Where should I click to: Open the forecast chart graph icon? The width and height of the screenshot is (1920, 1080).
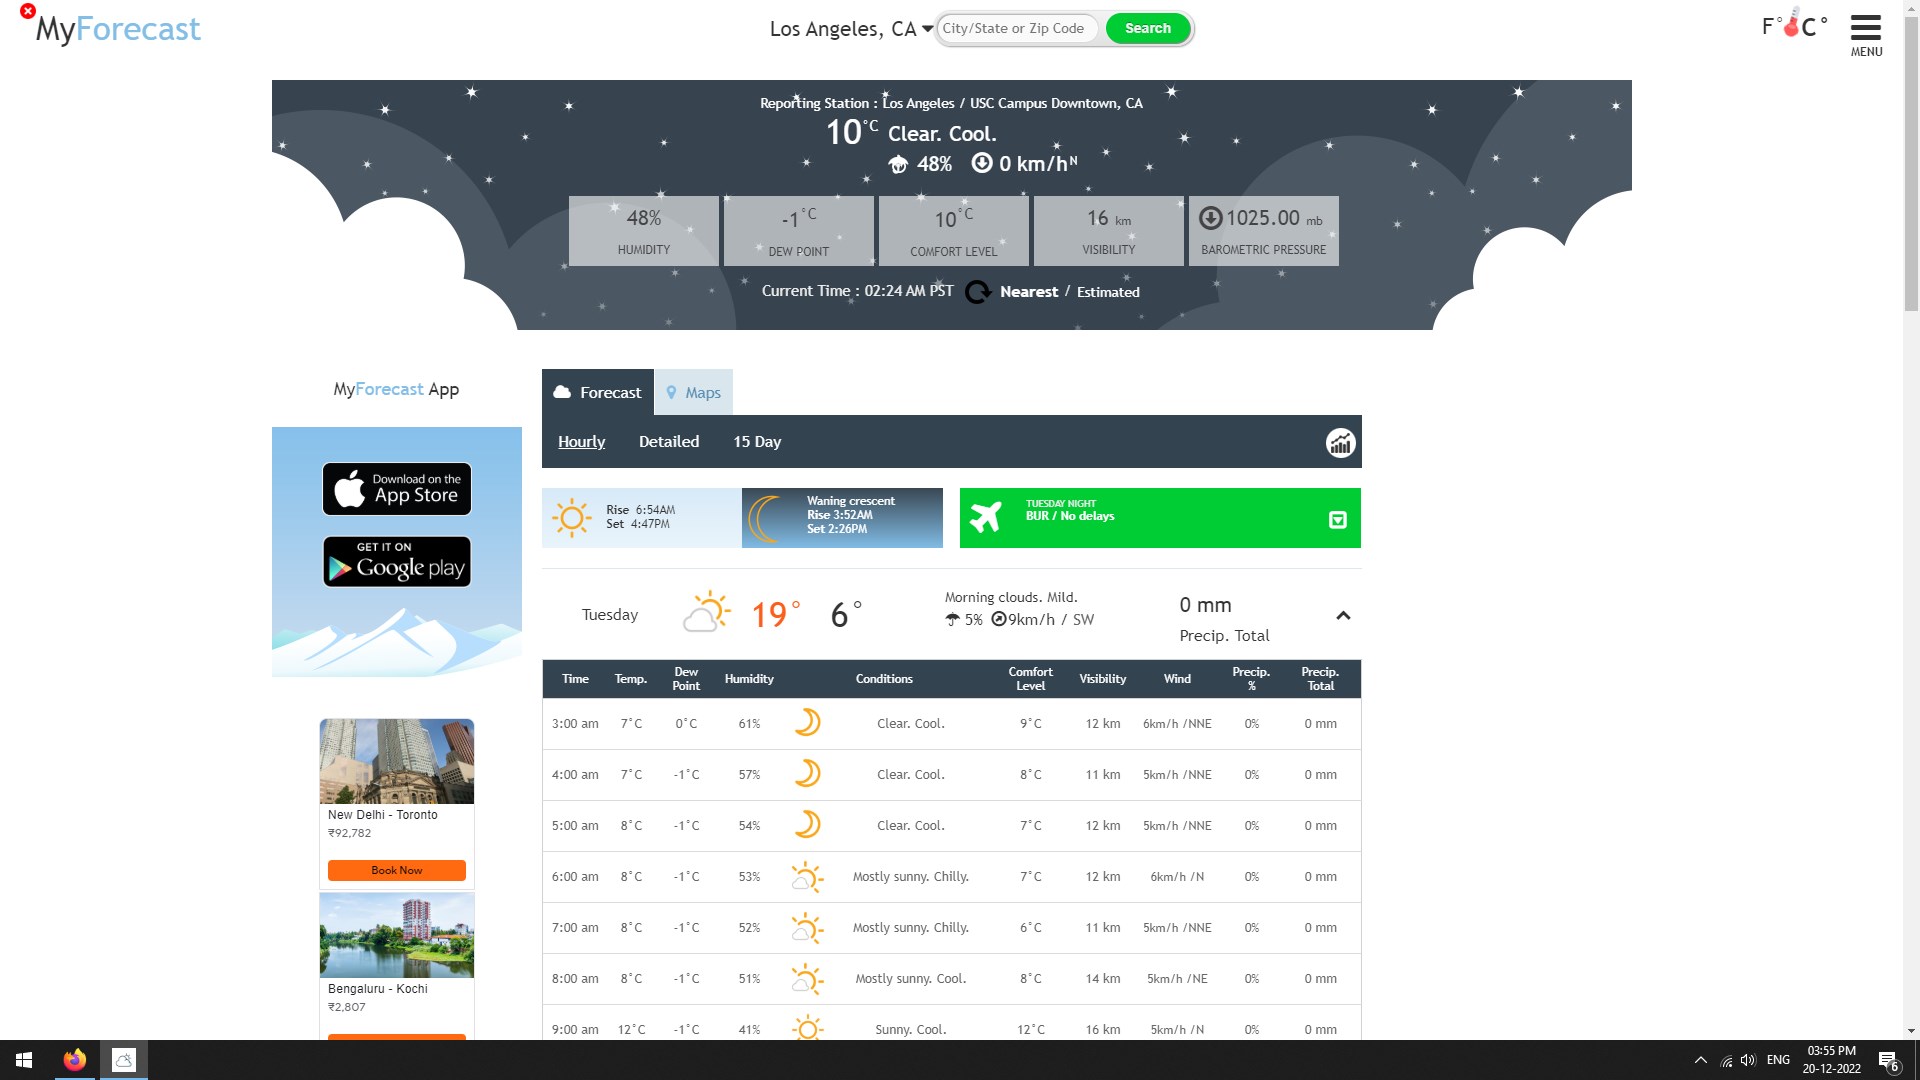[x=1340, y=441]
